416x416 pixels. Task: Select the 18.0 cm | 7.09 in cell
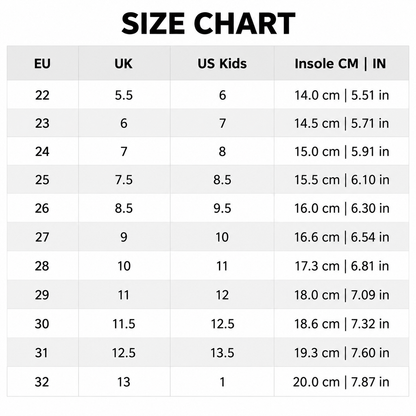[x=341, y=295]
